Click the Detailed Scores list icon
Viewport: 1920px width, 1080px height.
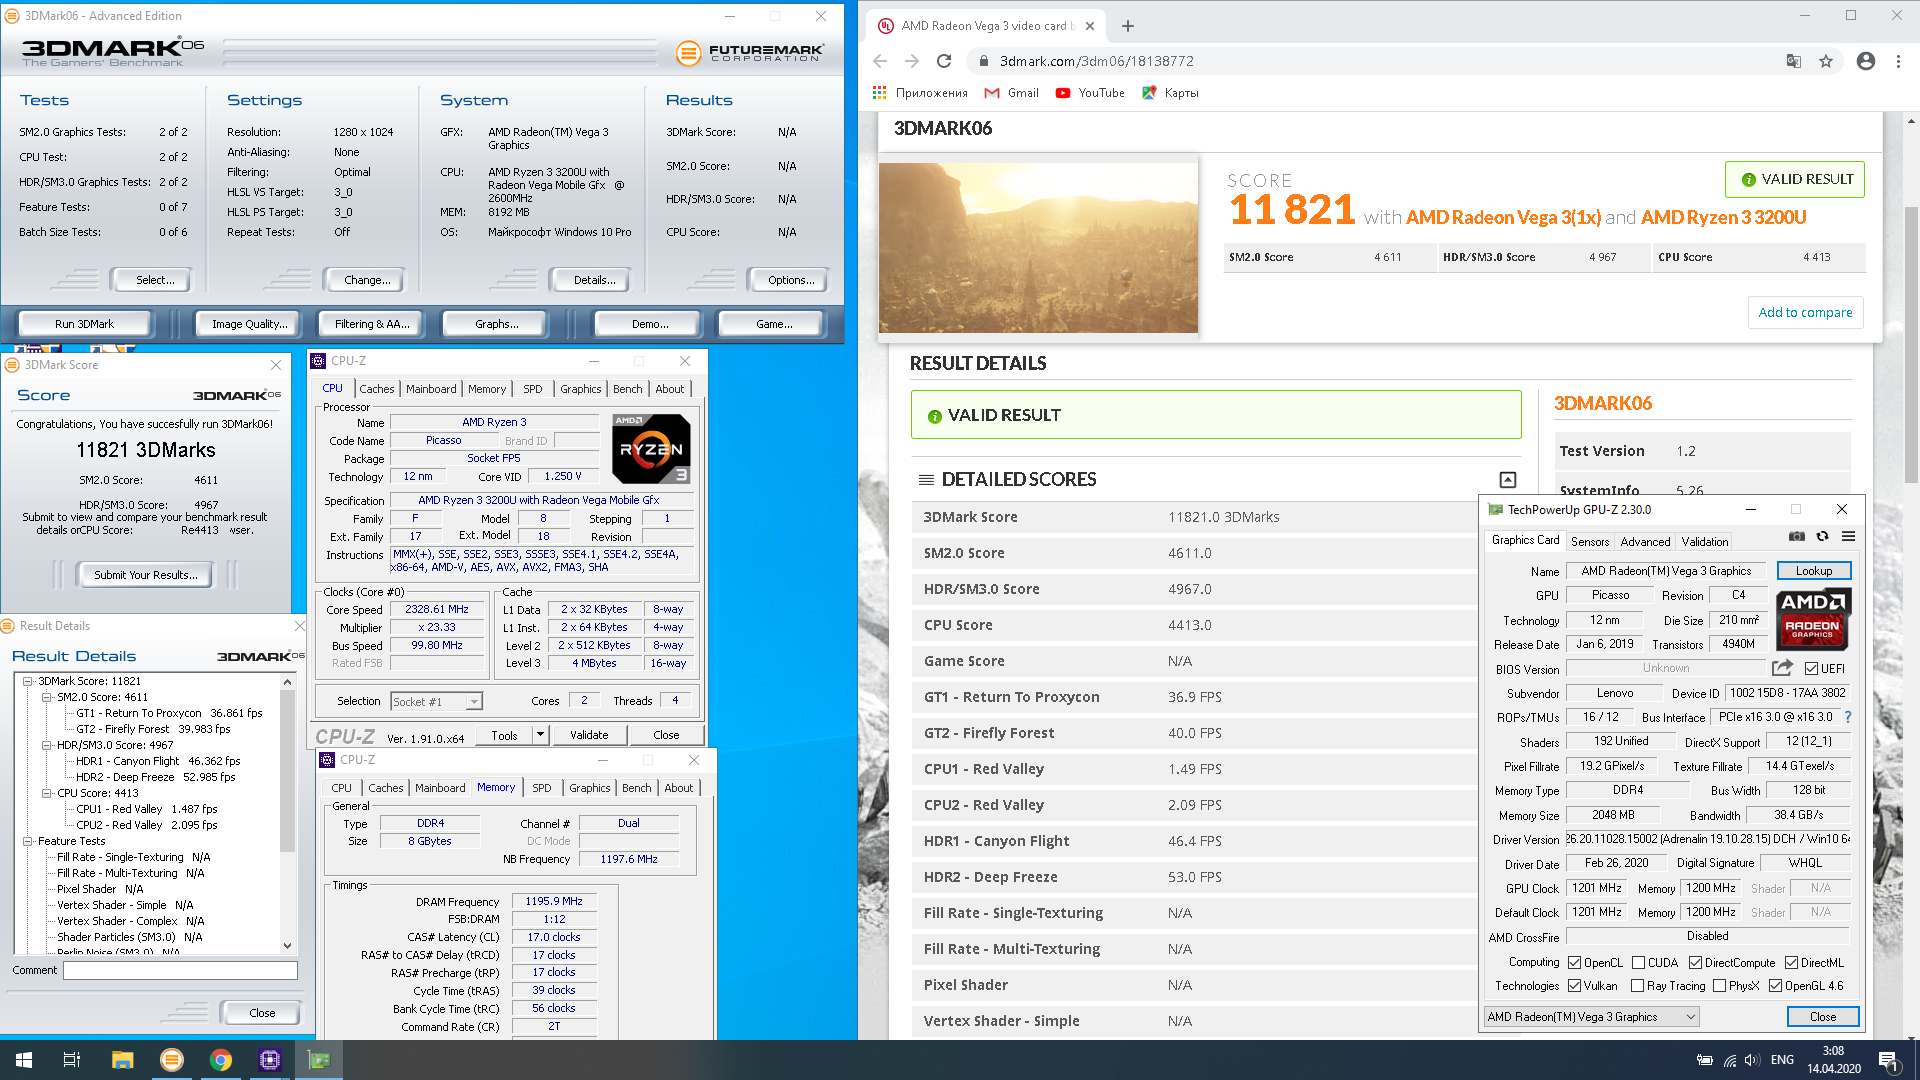point(926,480)
